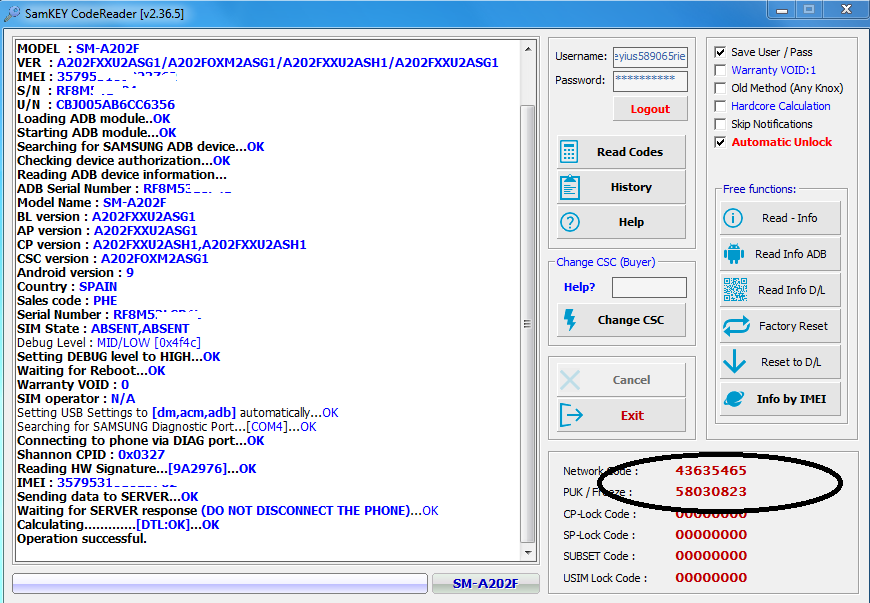Click the 'MODEL : SM-A202F' first log line
Screen dimensions: 870x603
coord(78,49)
